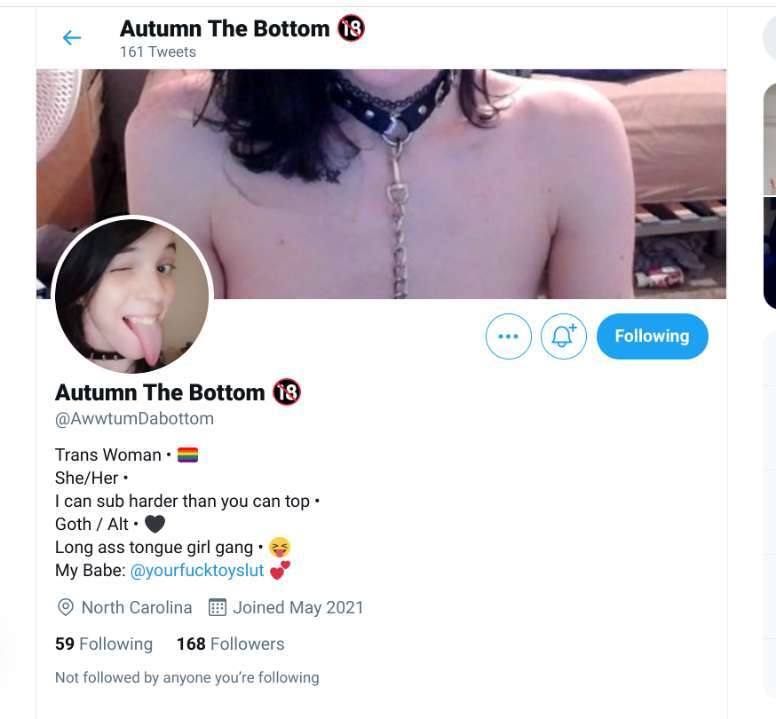Open the mentioned account link after My Babe

click(x=197, y=571)
